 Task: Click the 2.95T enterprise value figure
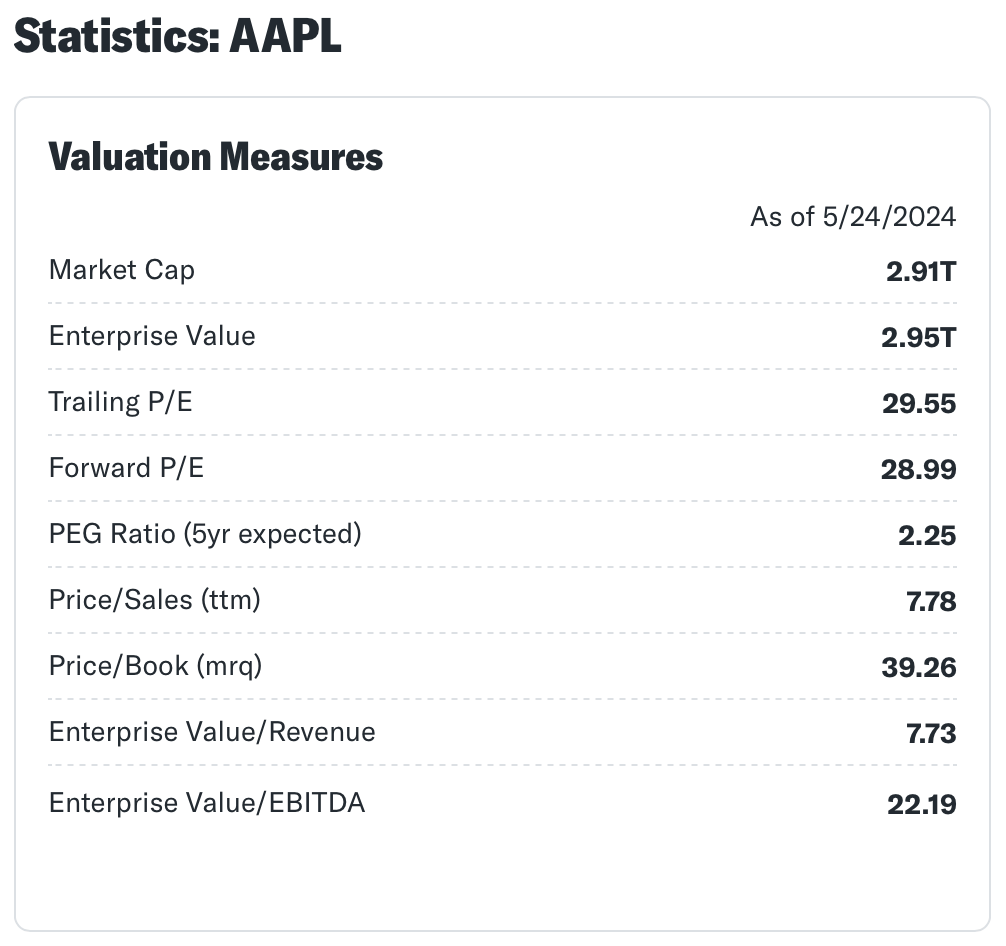(x=919, y=338)
